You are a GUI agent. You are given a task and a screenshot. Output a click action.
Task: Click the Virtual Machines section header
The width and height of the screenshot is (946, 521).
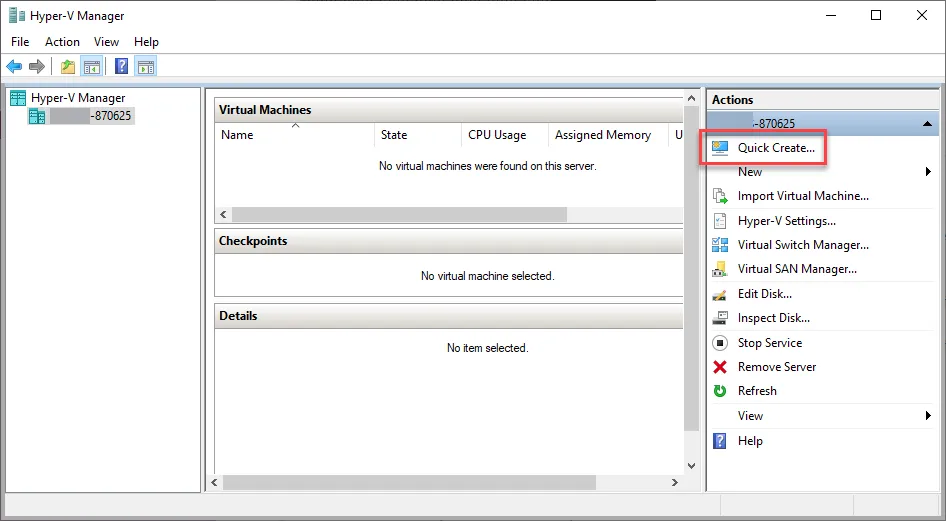448,110
